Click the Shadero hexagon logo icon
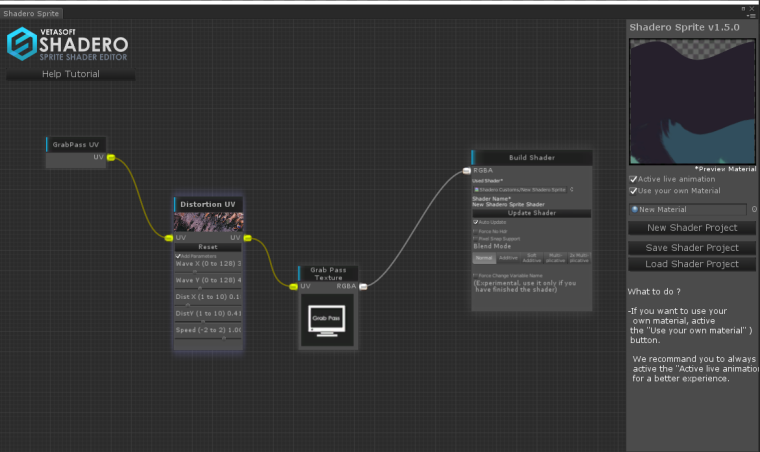Viewport: 760px width, 452px height. pos(22,44)
